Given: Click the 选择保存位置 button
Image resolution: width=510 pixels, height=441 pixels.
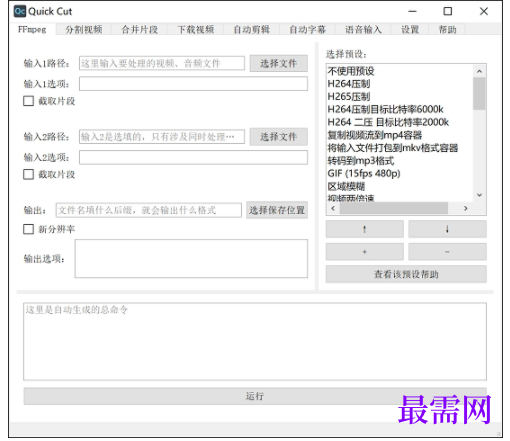Looking at the screenshot, I should tap(277, 210).
